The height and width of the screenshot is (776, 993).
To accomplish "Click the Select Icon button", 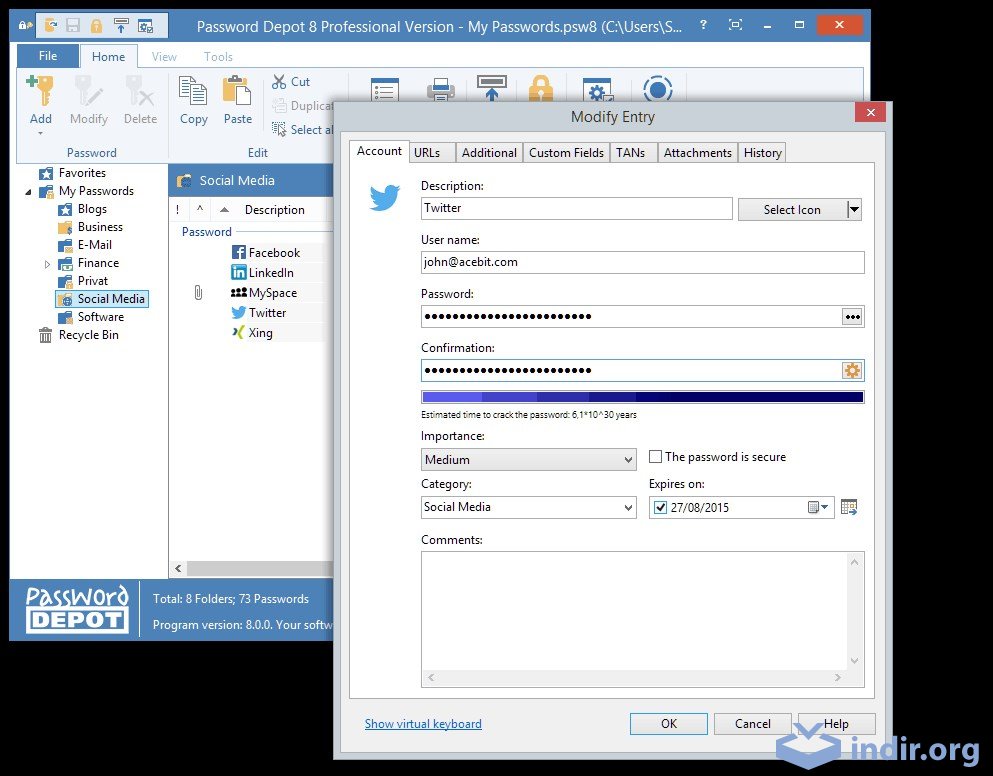I will pos(792,210).
